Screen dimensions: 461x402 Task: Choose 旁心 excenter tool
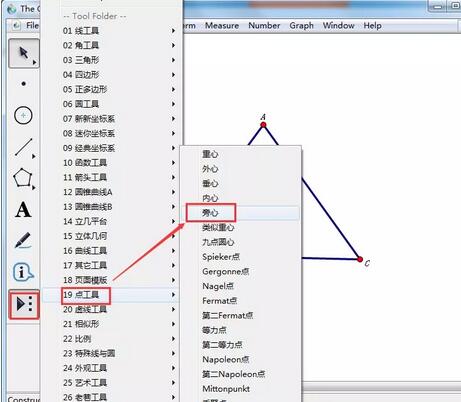tap(240, 213)
